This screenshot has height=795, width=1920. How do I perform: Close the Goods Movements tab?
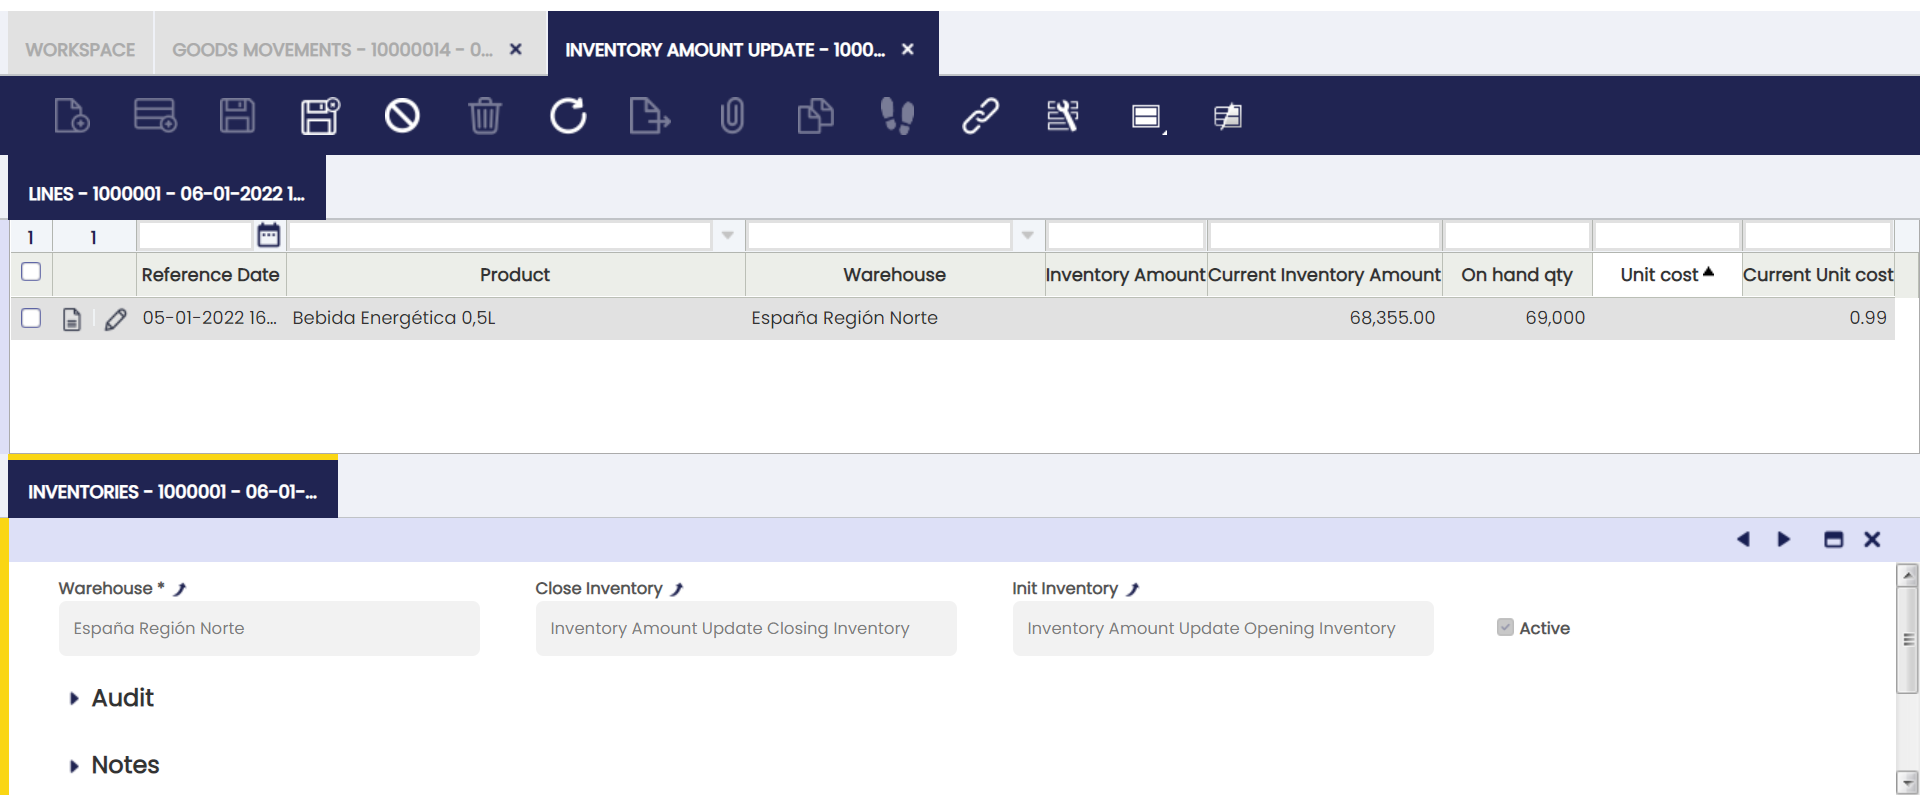pos(516,49)
